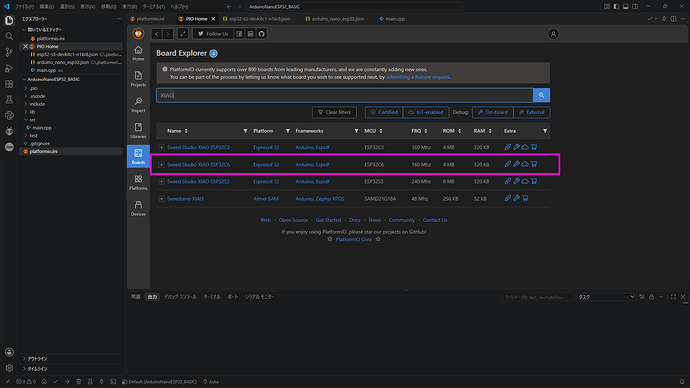The image size is (690, 388).
Task: Open the Name column filter dropdown
Action: coord(245,131)
